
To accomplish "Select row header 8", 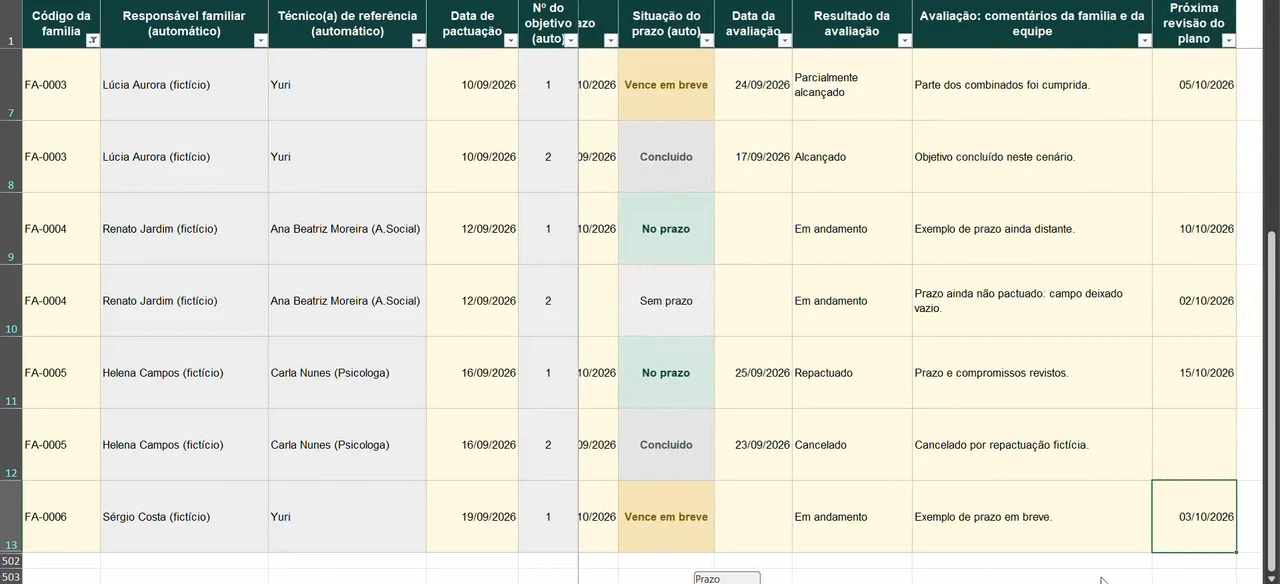I will pos(11,157).
